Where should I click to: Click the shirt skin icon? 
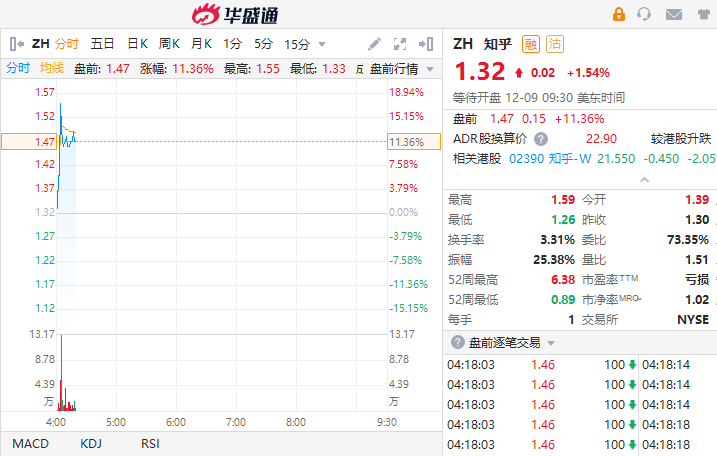(x=704, y=15)
